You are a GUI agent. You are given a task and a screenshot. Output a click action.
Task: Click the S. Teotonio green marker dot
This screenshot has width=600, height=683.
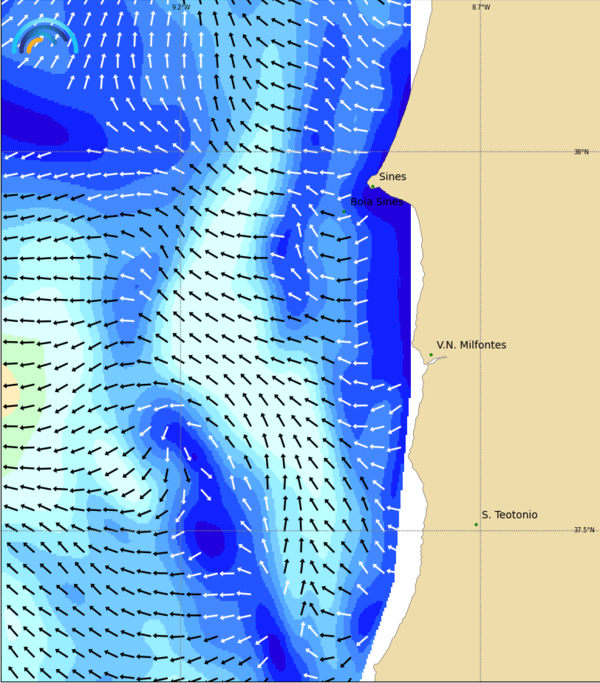pos(476,524)
